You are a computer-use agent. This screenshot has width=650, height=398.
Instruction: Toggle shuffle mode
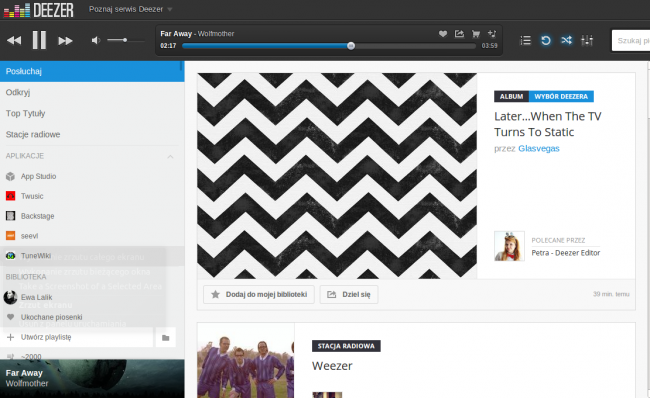tap(566, 40)
